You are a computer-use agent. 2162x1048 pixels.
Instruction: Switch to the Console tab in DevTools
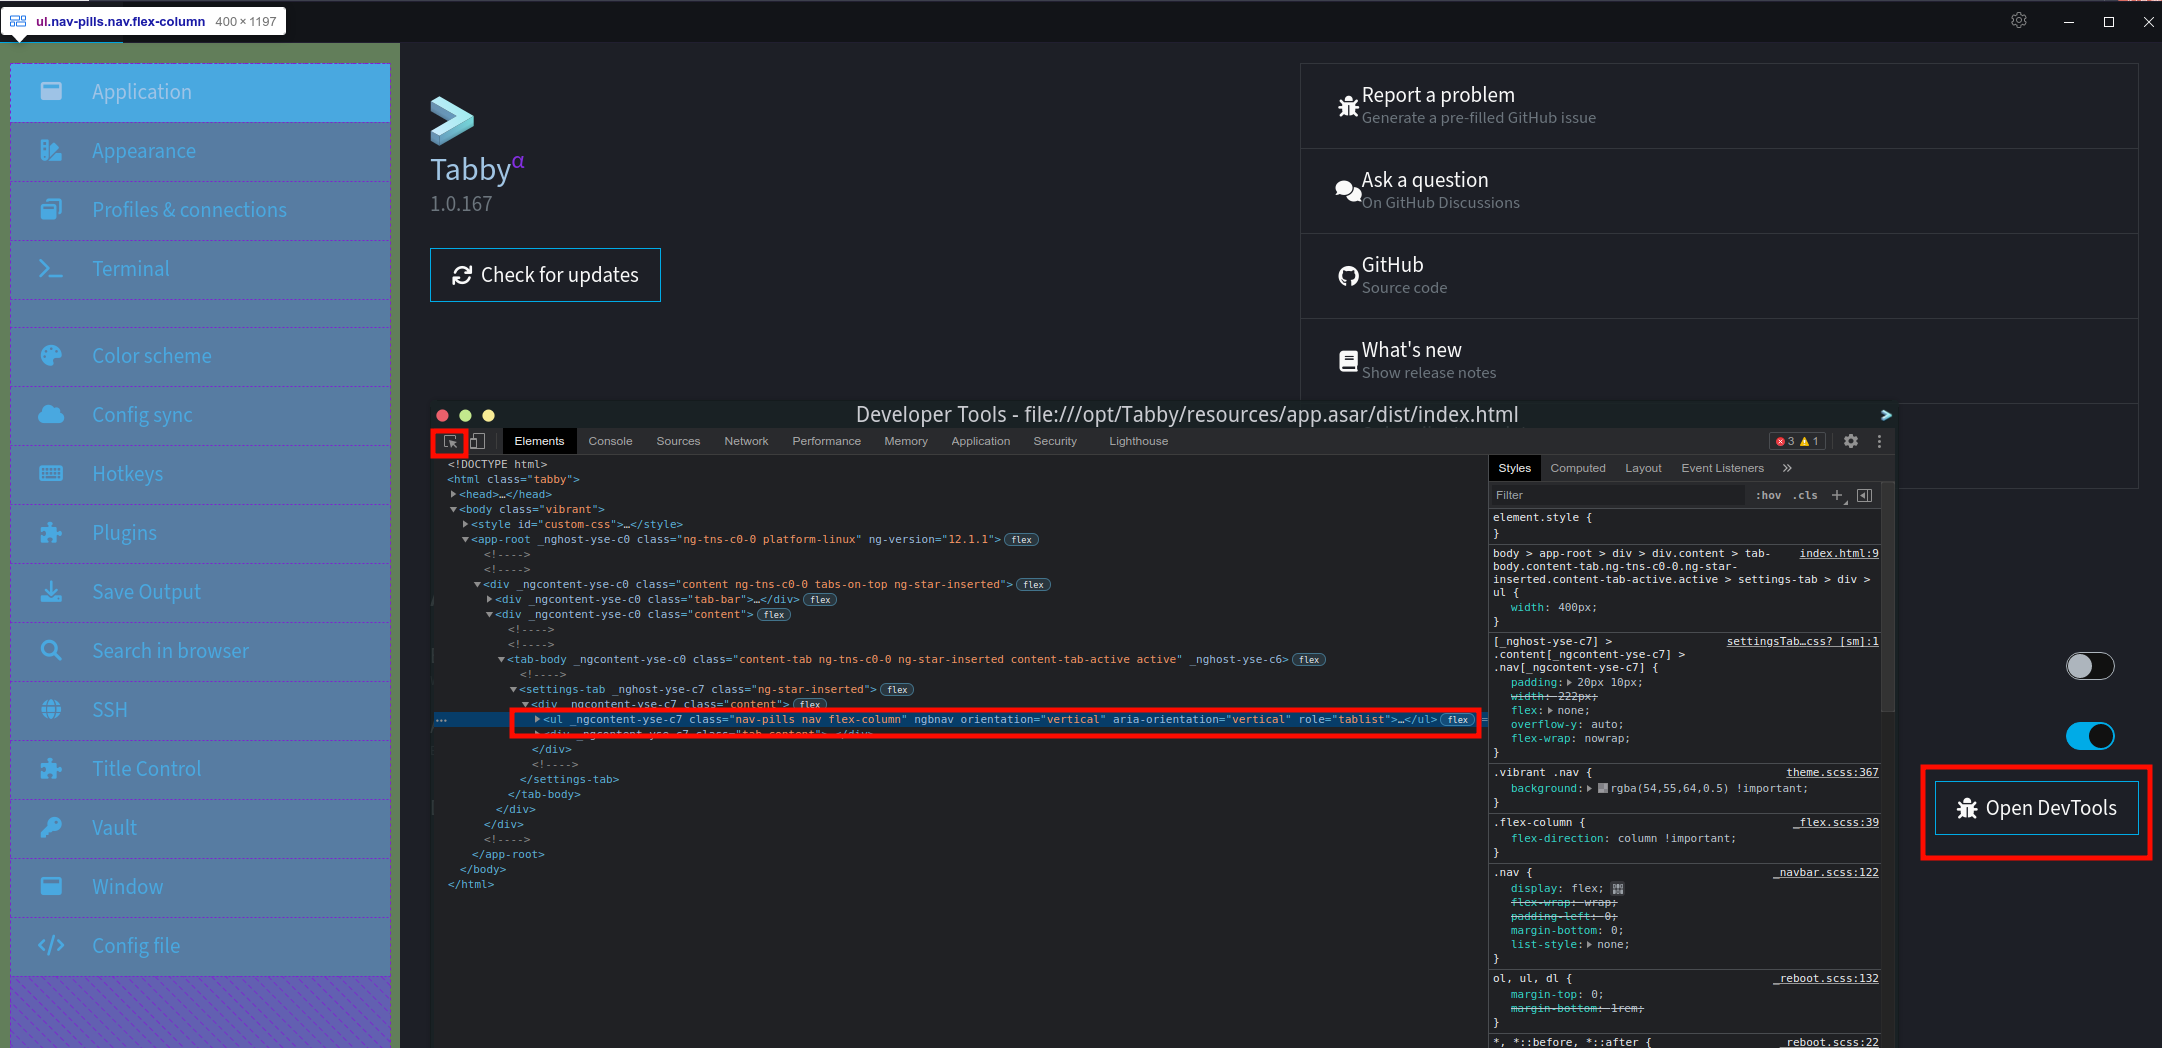point(610,441)
